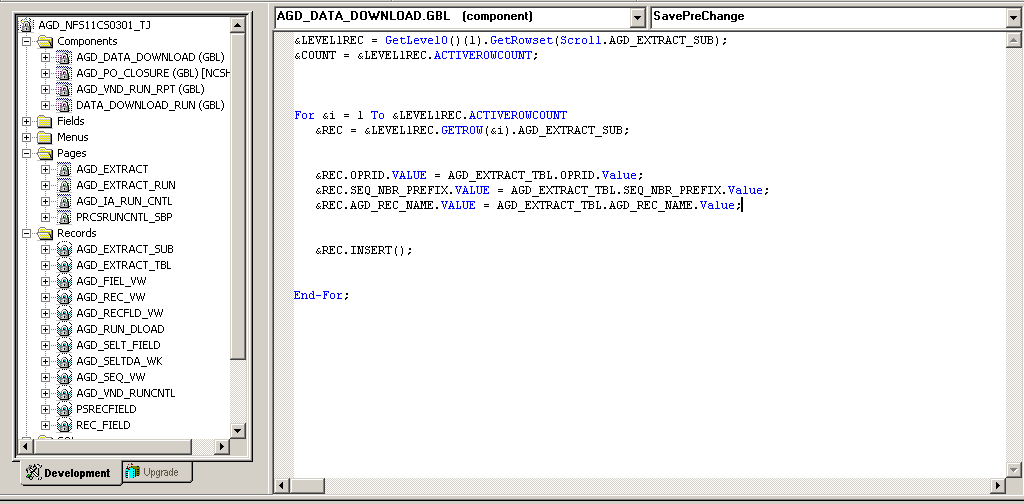
Task: Click the AGD_RUN_DLOAD record icon
Action: [x=63, y=329]
